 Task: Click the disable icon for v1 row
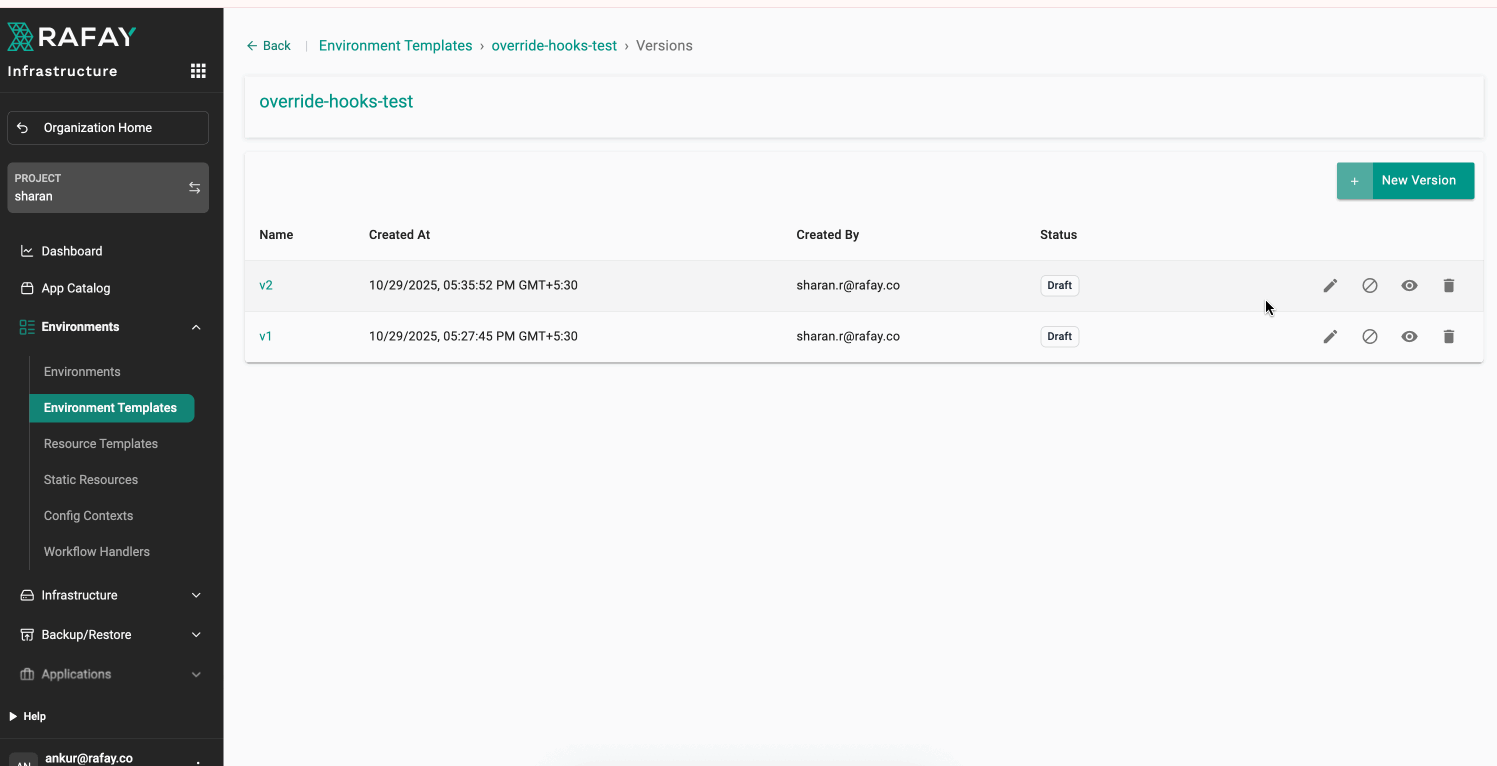pos(1370,337)
